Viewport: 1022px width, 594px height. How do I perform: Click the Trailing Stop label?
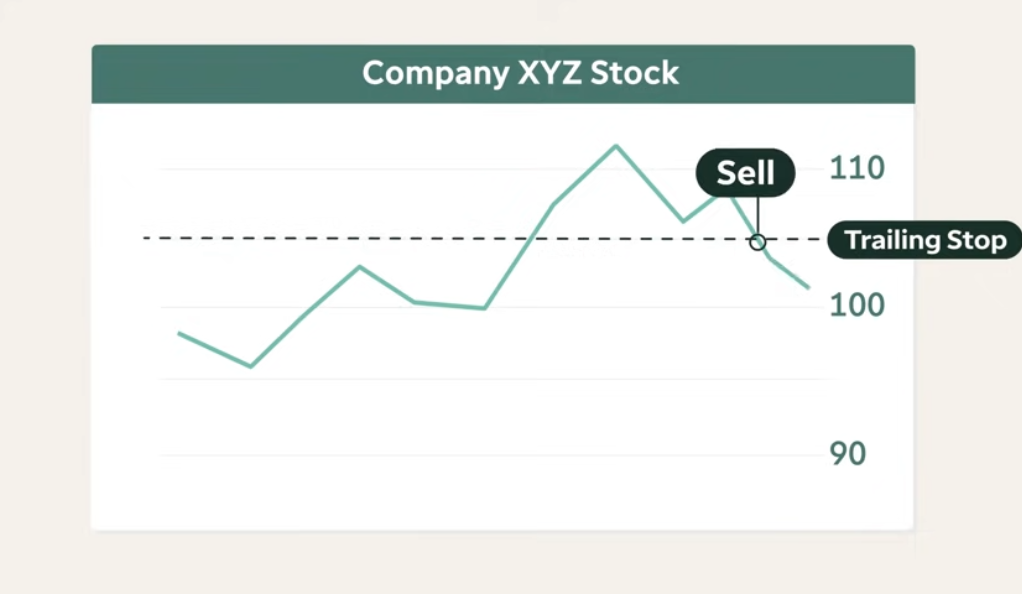click(925, 240)
